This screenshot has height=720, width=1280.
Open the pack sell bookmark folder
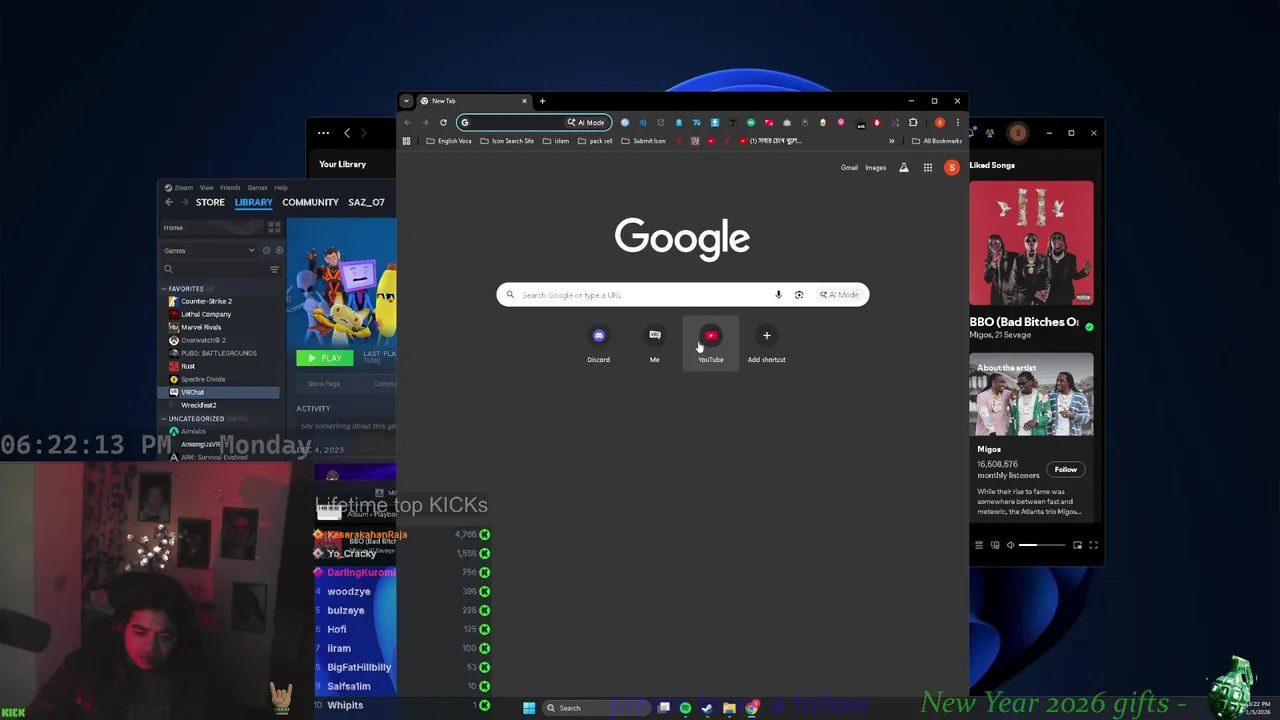tap(595, 141)
